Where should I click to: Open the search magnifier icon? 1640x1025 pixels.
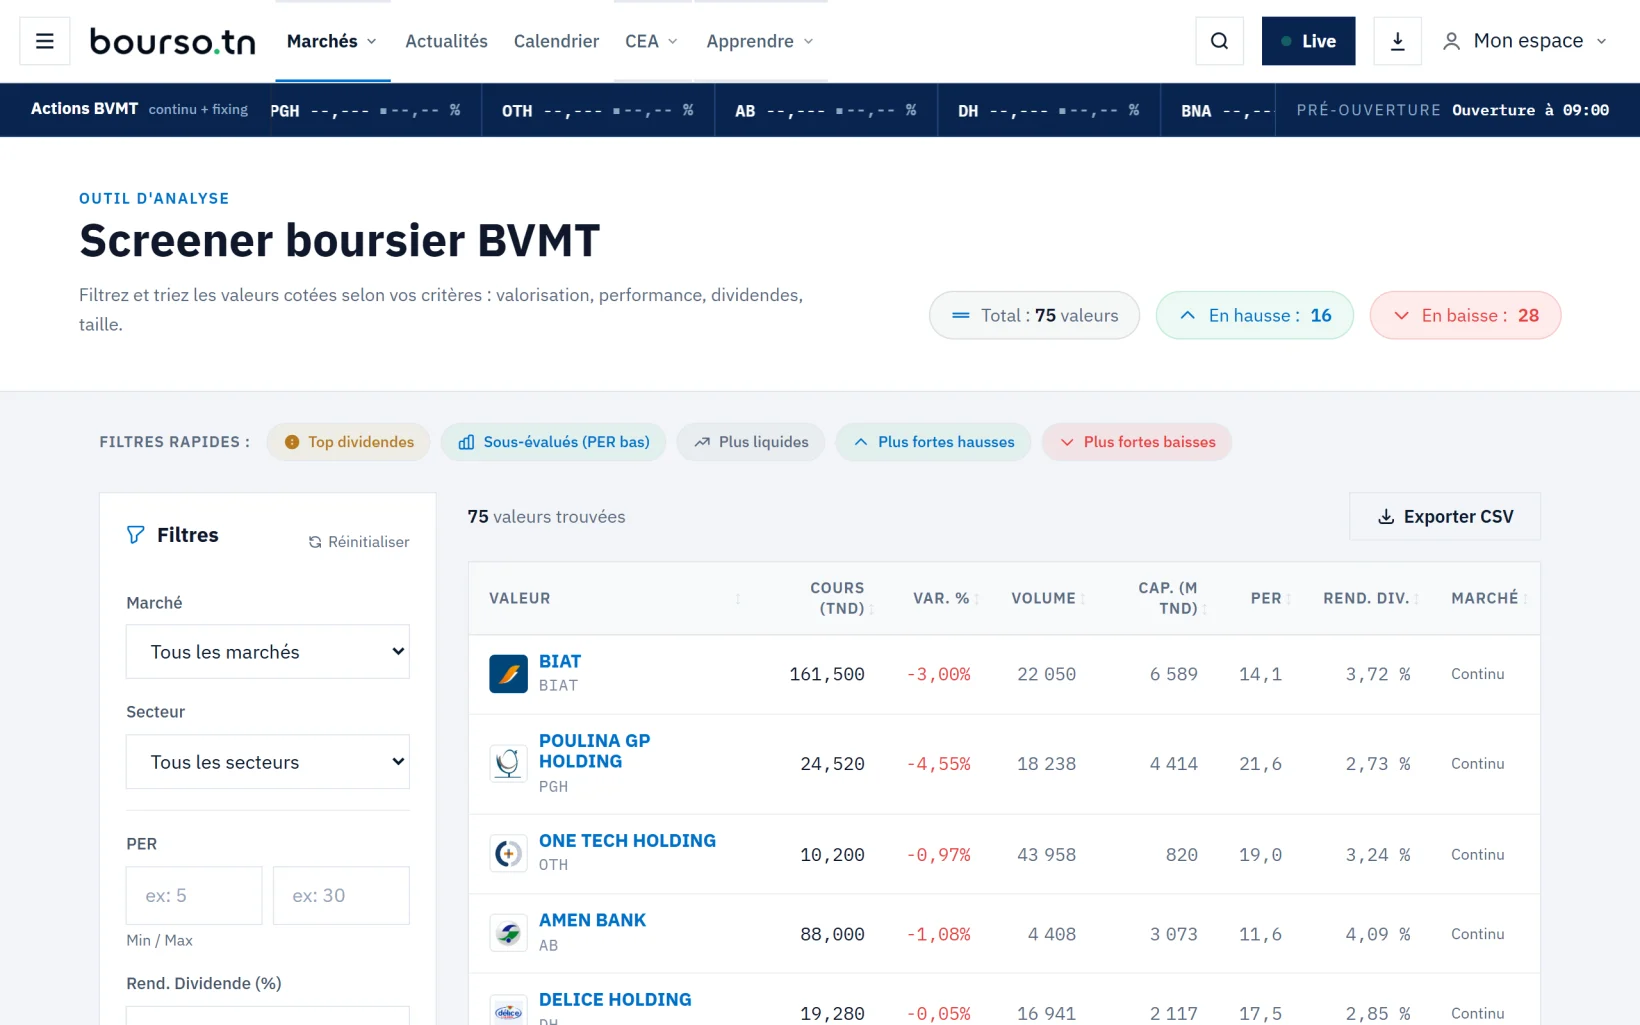[x=1219, y=41]
